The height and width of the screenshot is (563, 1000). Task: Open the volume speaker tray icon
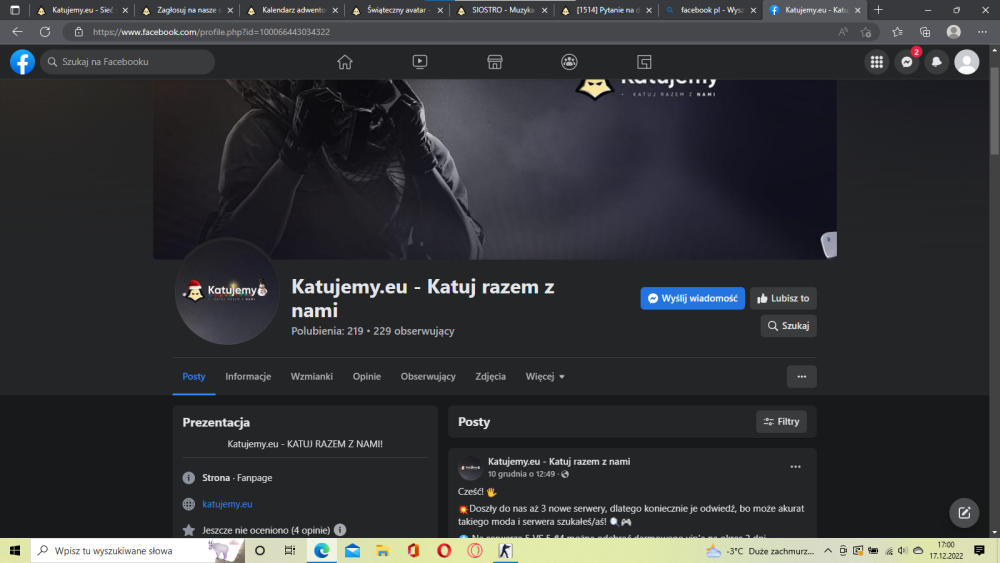pos(902,551)
